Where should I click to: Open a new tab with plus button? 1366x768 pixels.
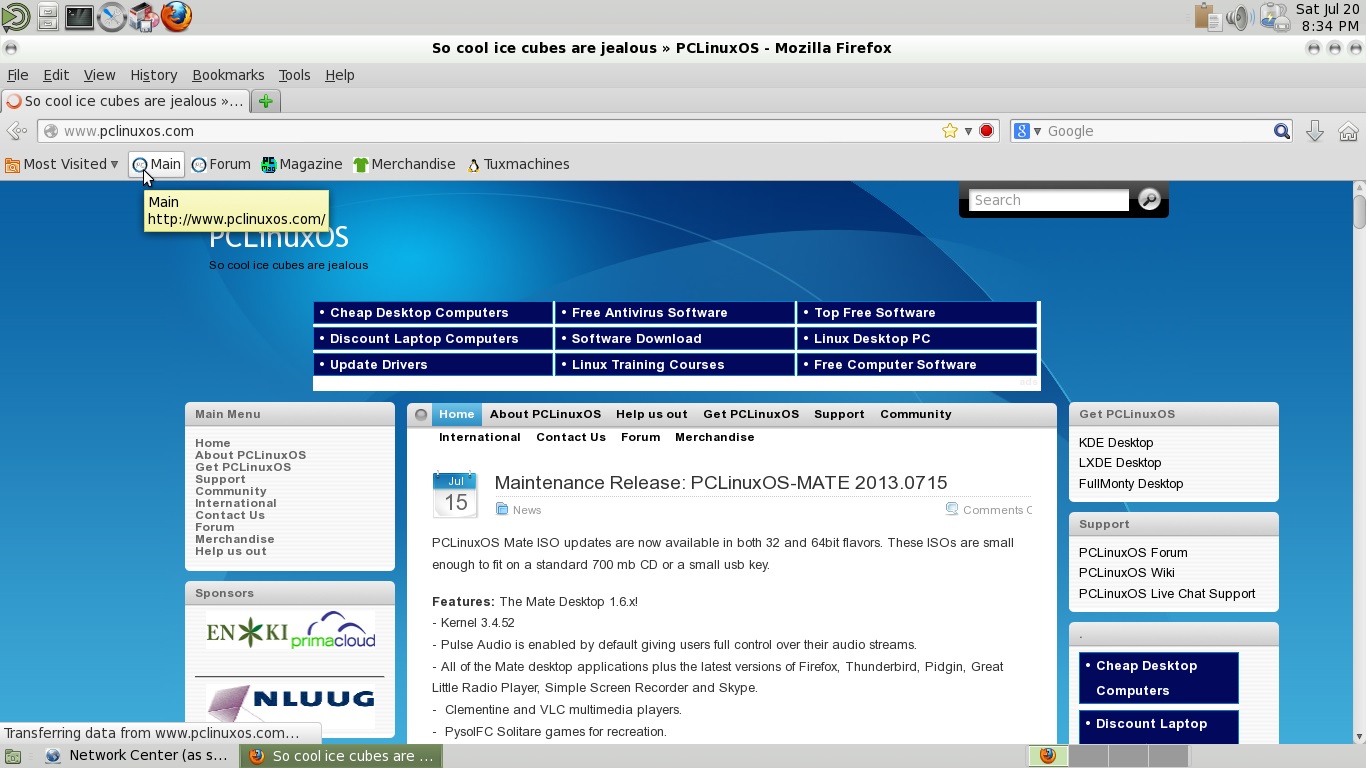265,101
